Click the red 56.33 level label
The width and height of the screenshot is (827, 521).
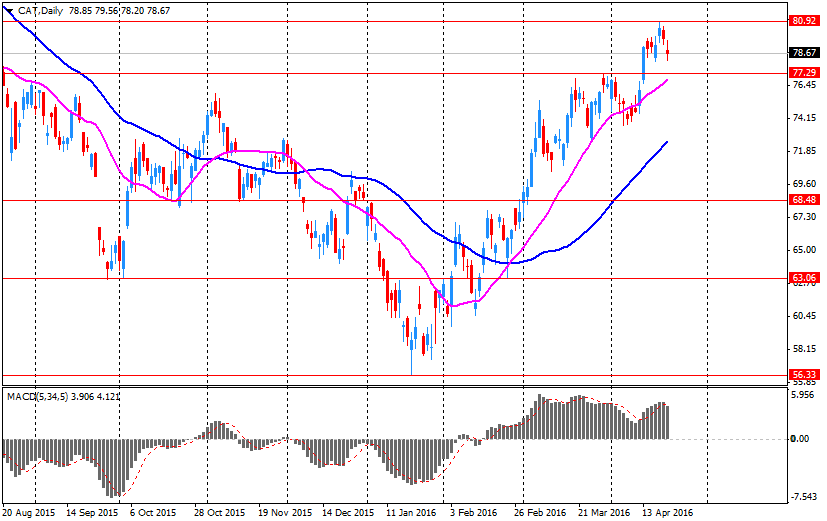click(804, 374)
